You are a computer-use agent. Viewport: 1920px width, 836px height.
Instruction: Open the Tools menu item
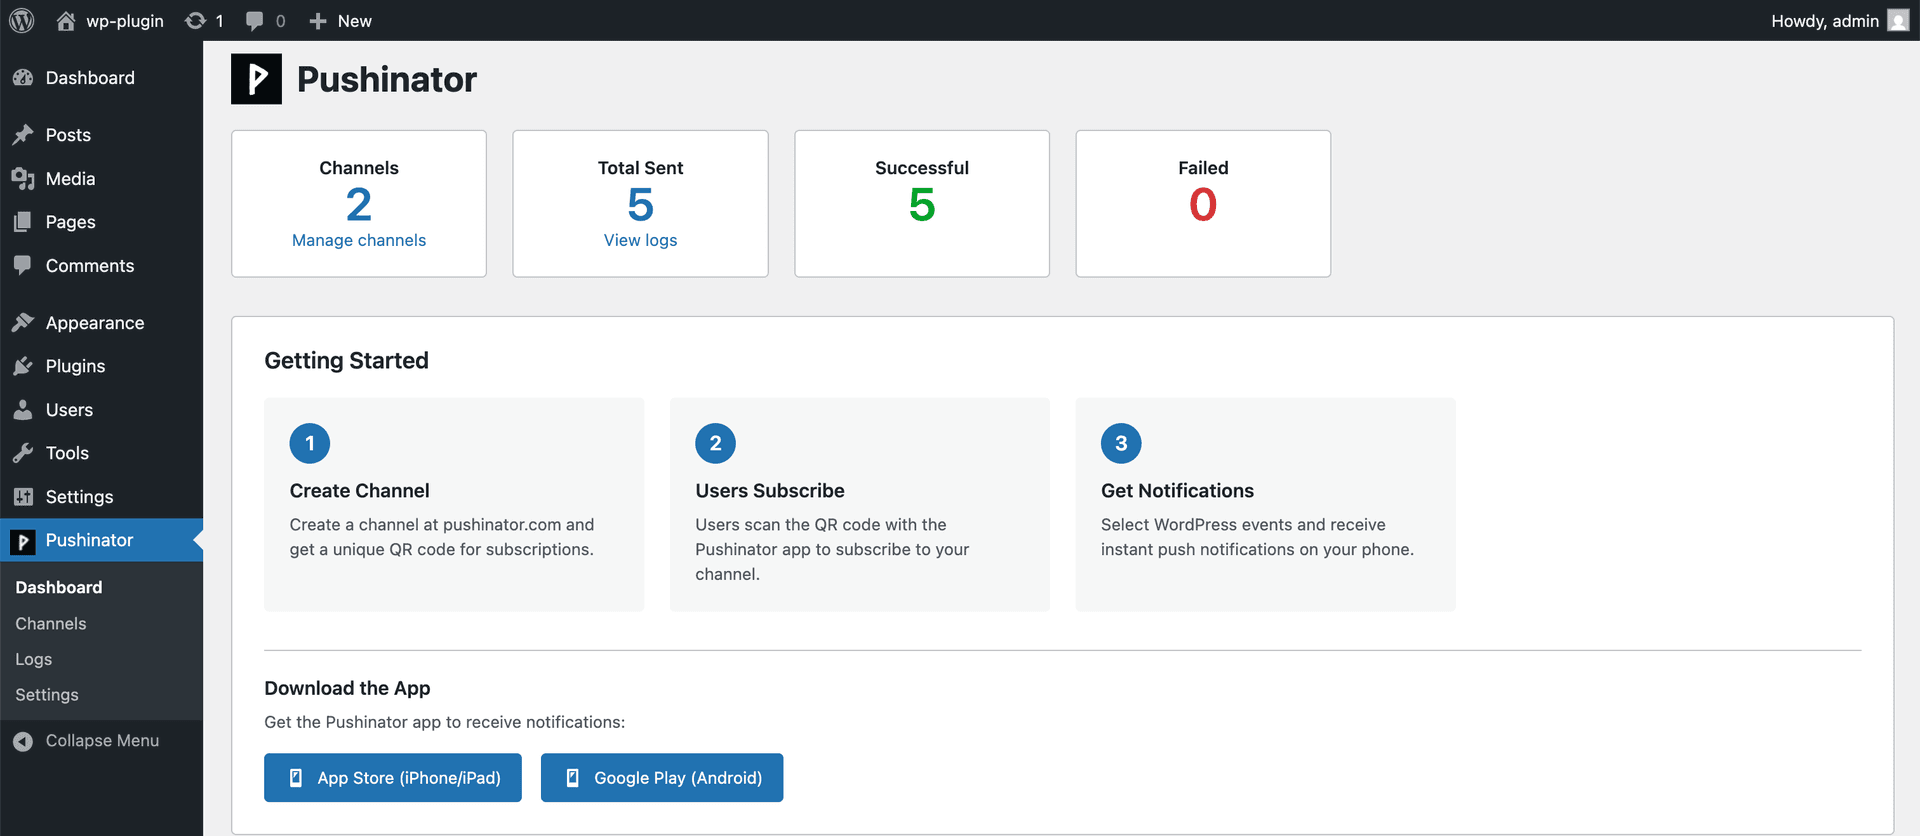(101, 453)
